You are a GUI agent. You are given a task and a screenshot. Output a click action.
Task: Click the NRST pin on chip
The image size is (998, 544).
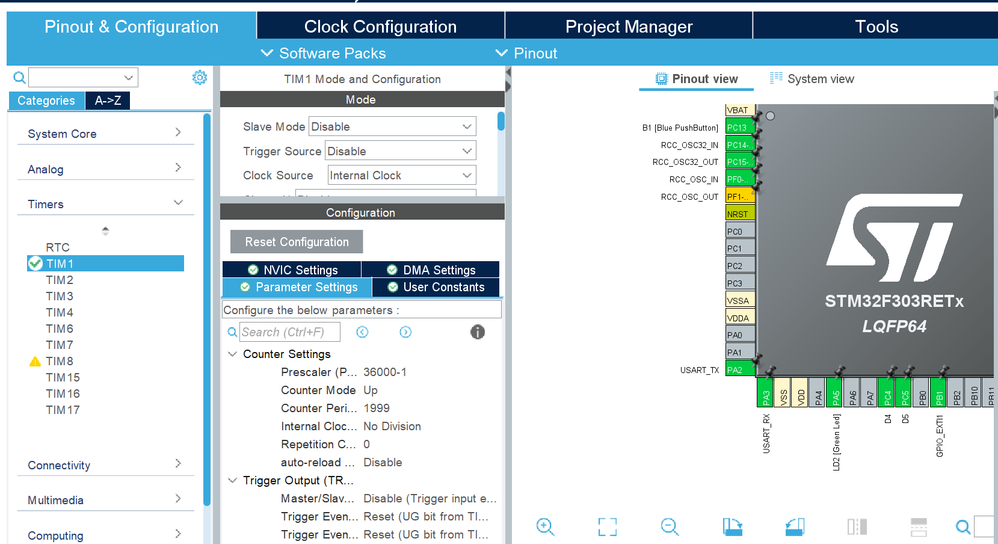coord(740,214)
